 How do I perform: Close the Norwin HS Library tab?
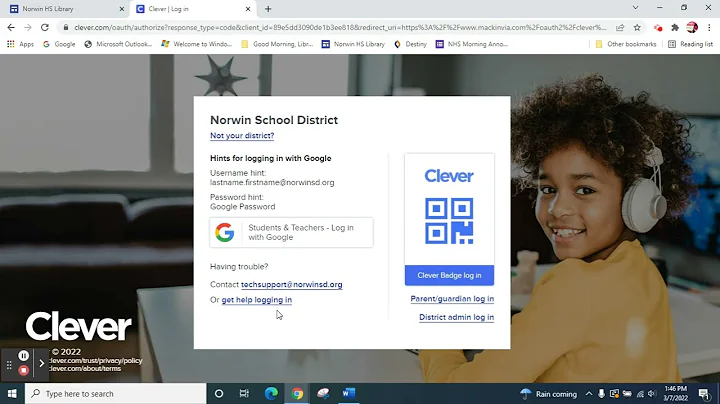[x=122, y=9]
